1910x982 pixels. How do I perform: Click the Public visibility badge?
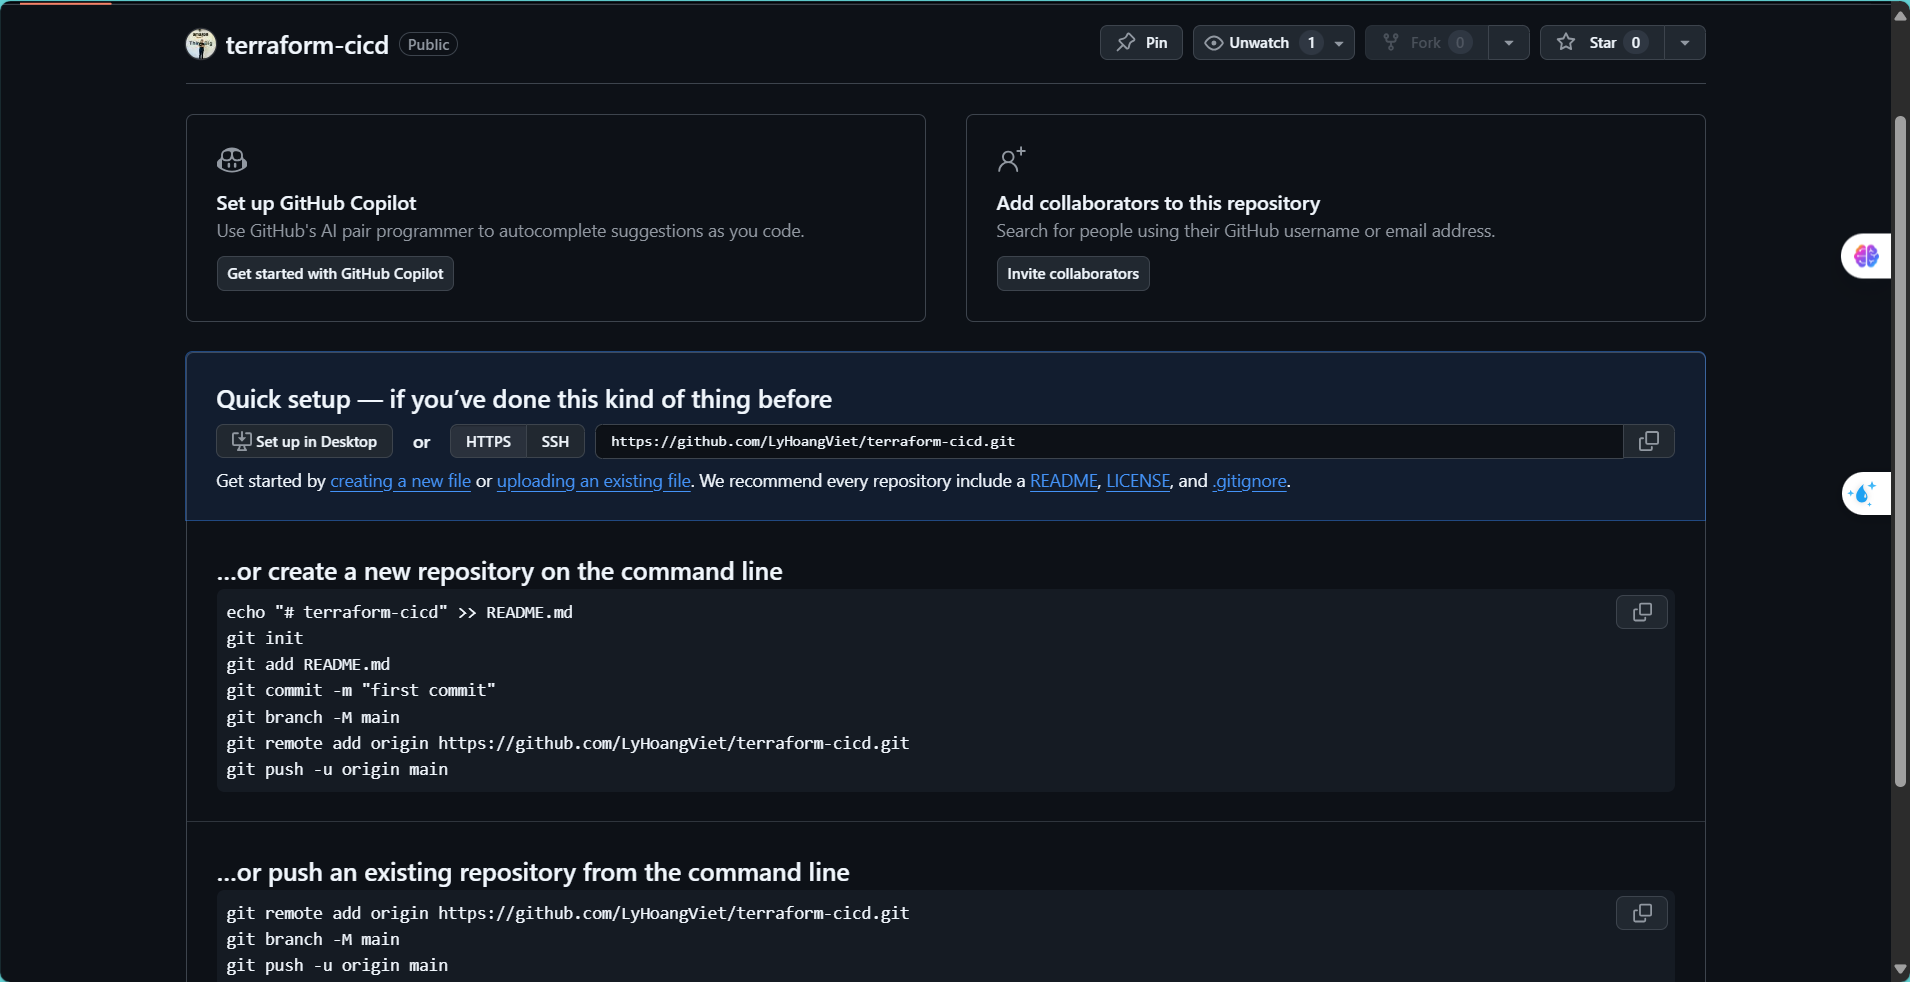[x=428, y=45]
